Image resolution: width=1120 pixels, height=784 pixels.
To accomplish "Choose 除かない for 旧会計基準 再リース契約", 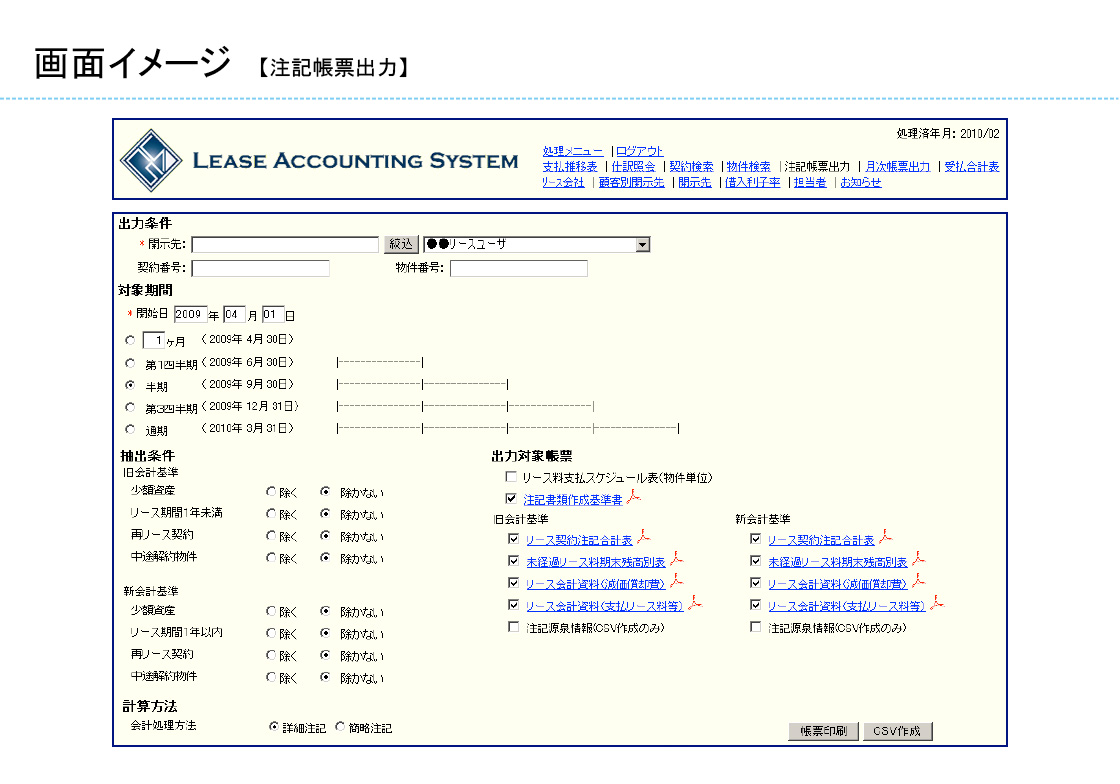I will click(x=325, y=536).
